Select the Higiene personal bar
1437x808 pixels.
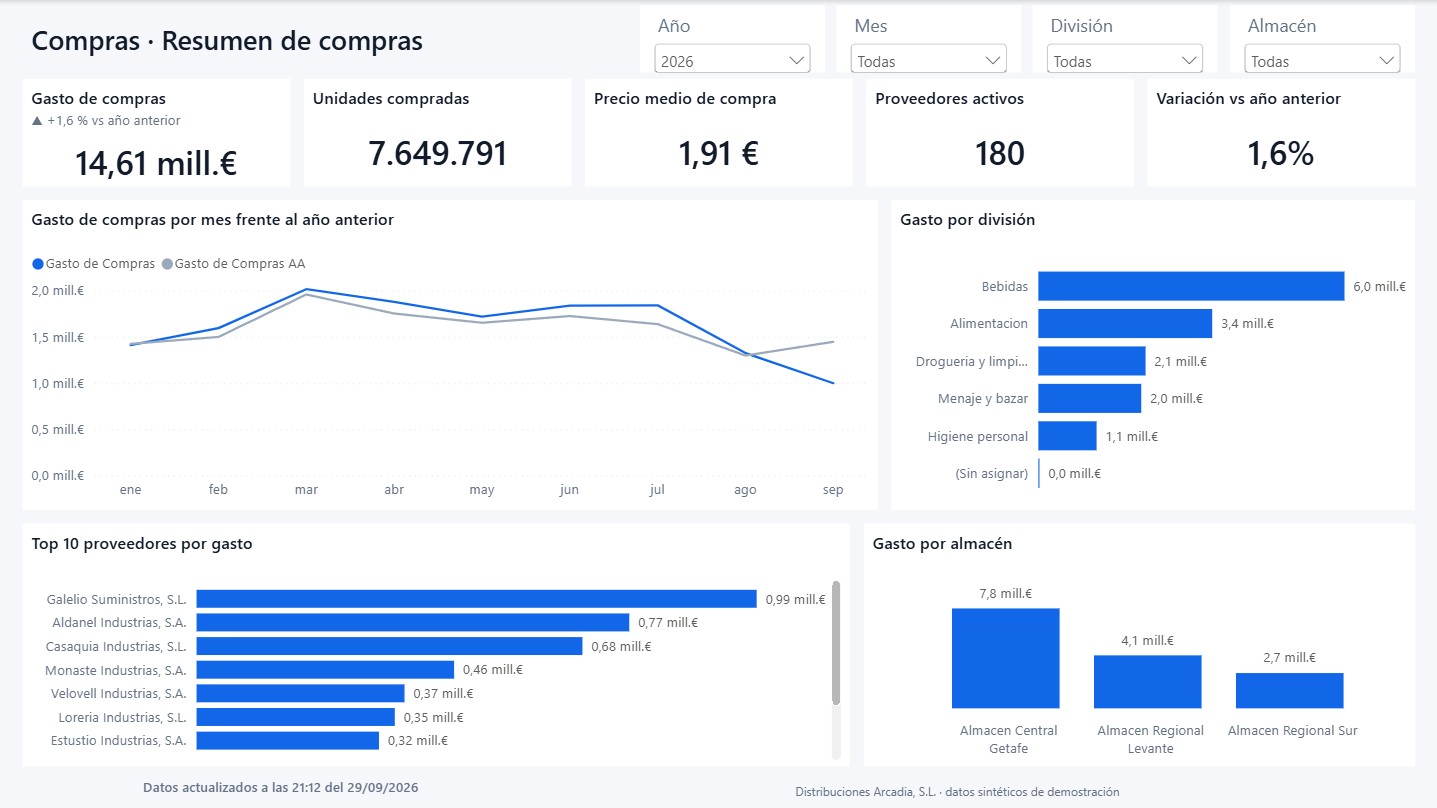(1067, 436)
